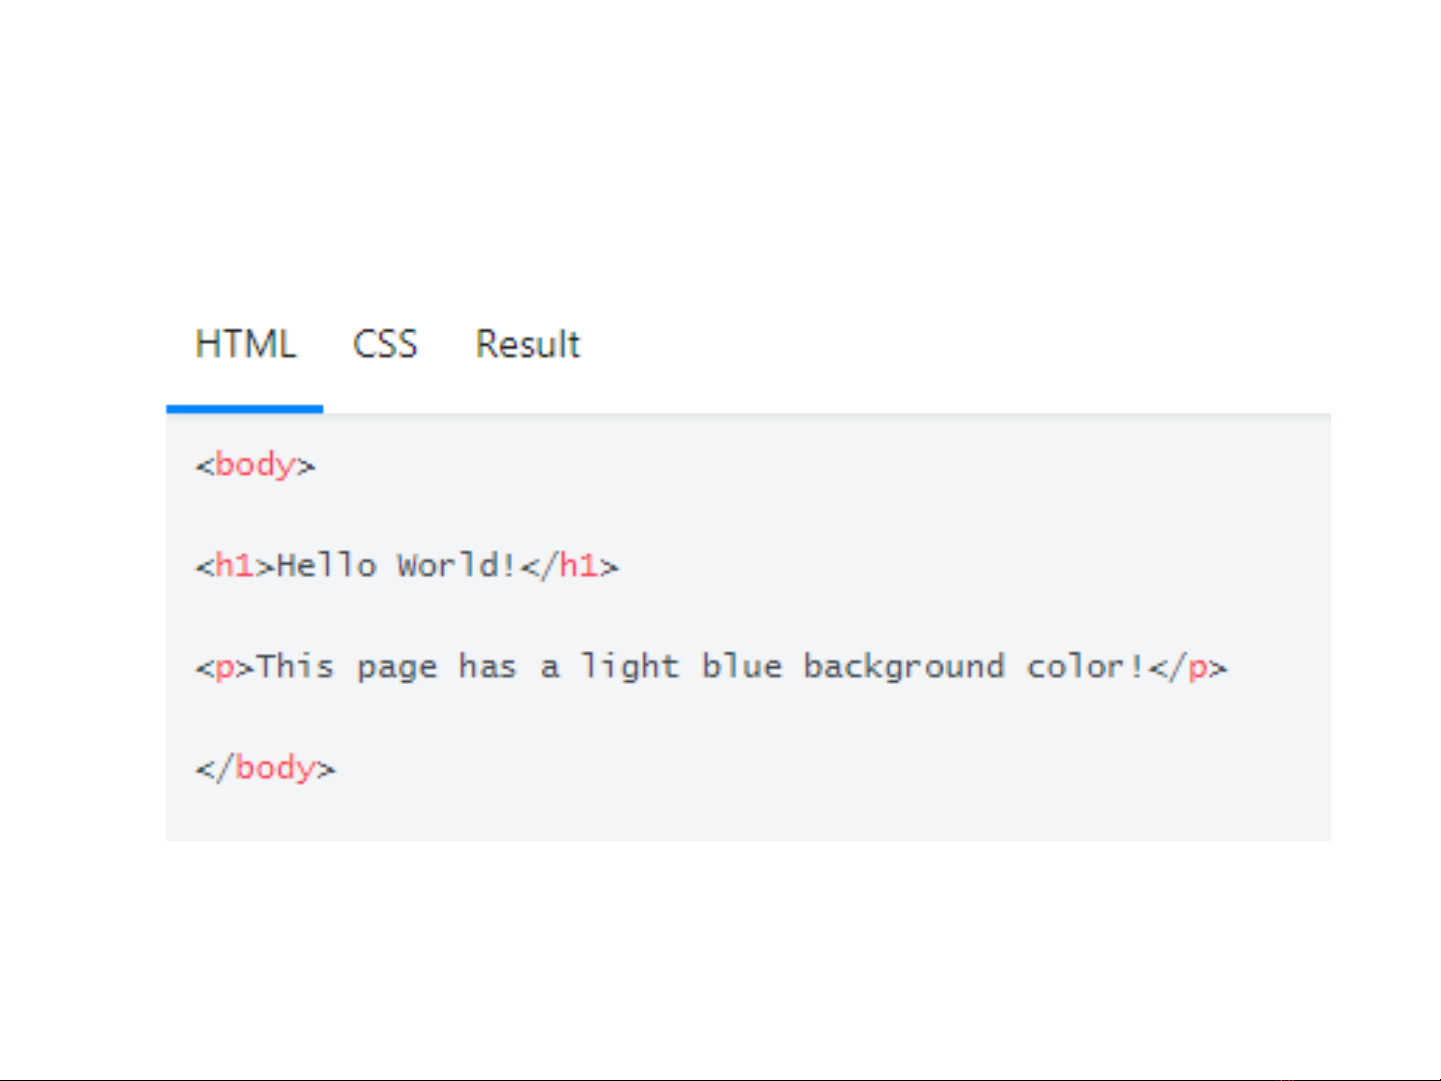Show the Result tab

(527, 344)
